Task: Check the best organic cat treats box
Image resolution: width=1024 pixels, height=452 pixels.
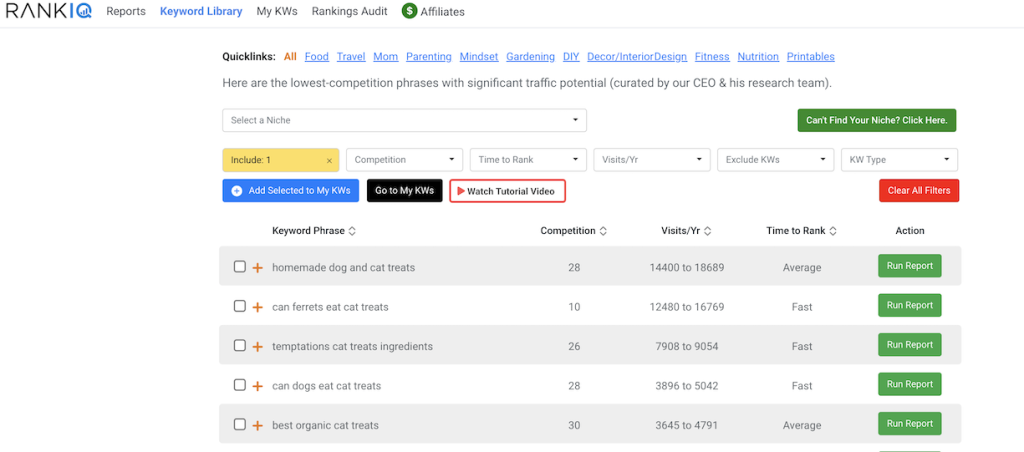Action: point(240,424)
